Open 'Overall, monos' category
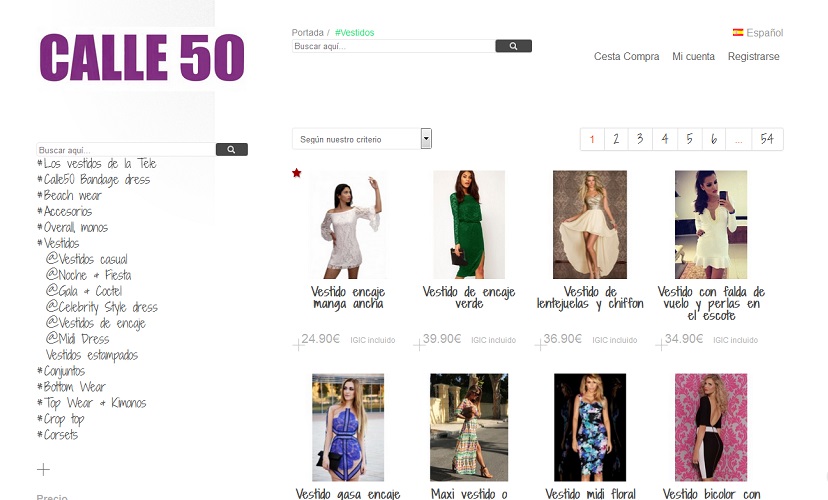 [72, 228]
